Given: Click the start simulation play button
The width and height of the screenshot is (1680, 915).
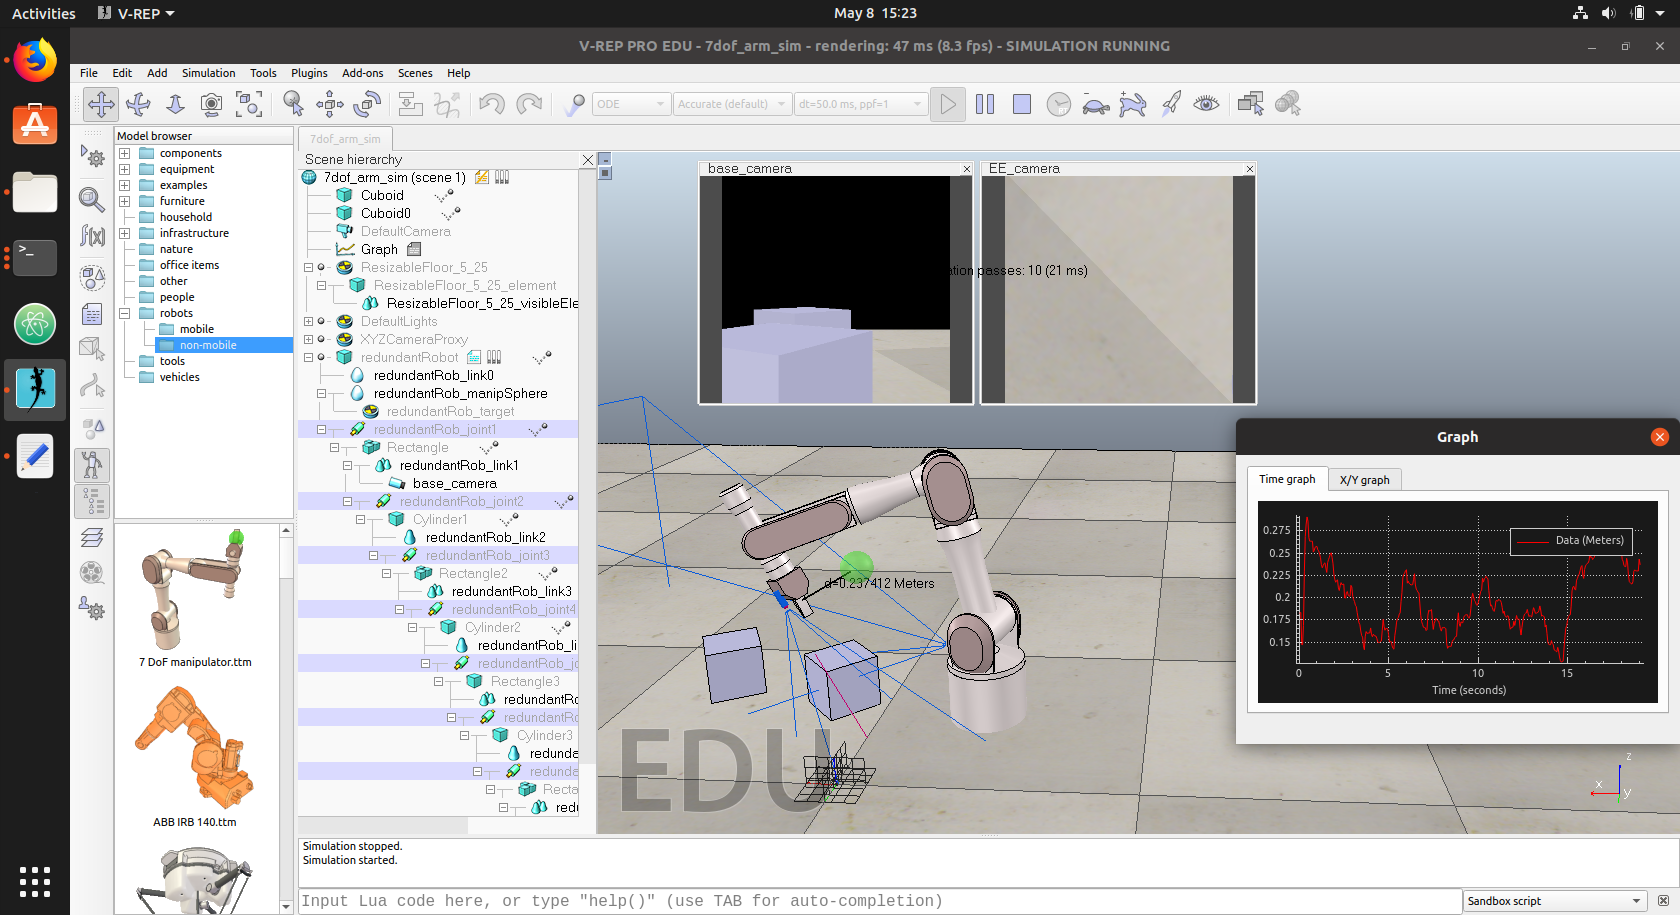Looking at the screenshot, I should pyautogui.click(x=948, y=104).
